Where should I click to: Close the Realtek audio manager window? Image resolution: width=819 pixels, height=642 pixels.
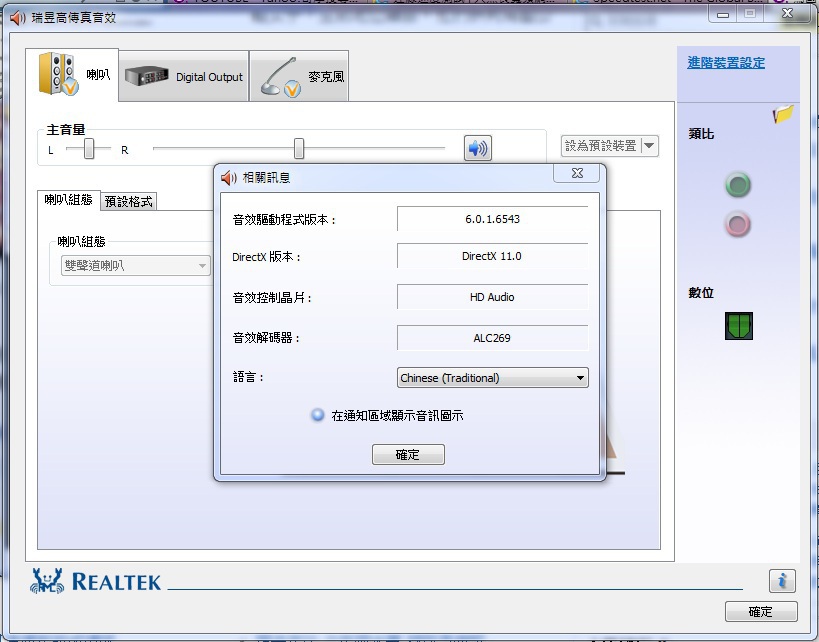pyautogui.click(x=787, y=14)
